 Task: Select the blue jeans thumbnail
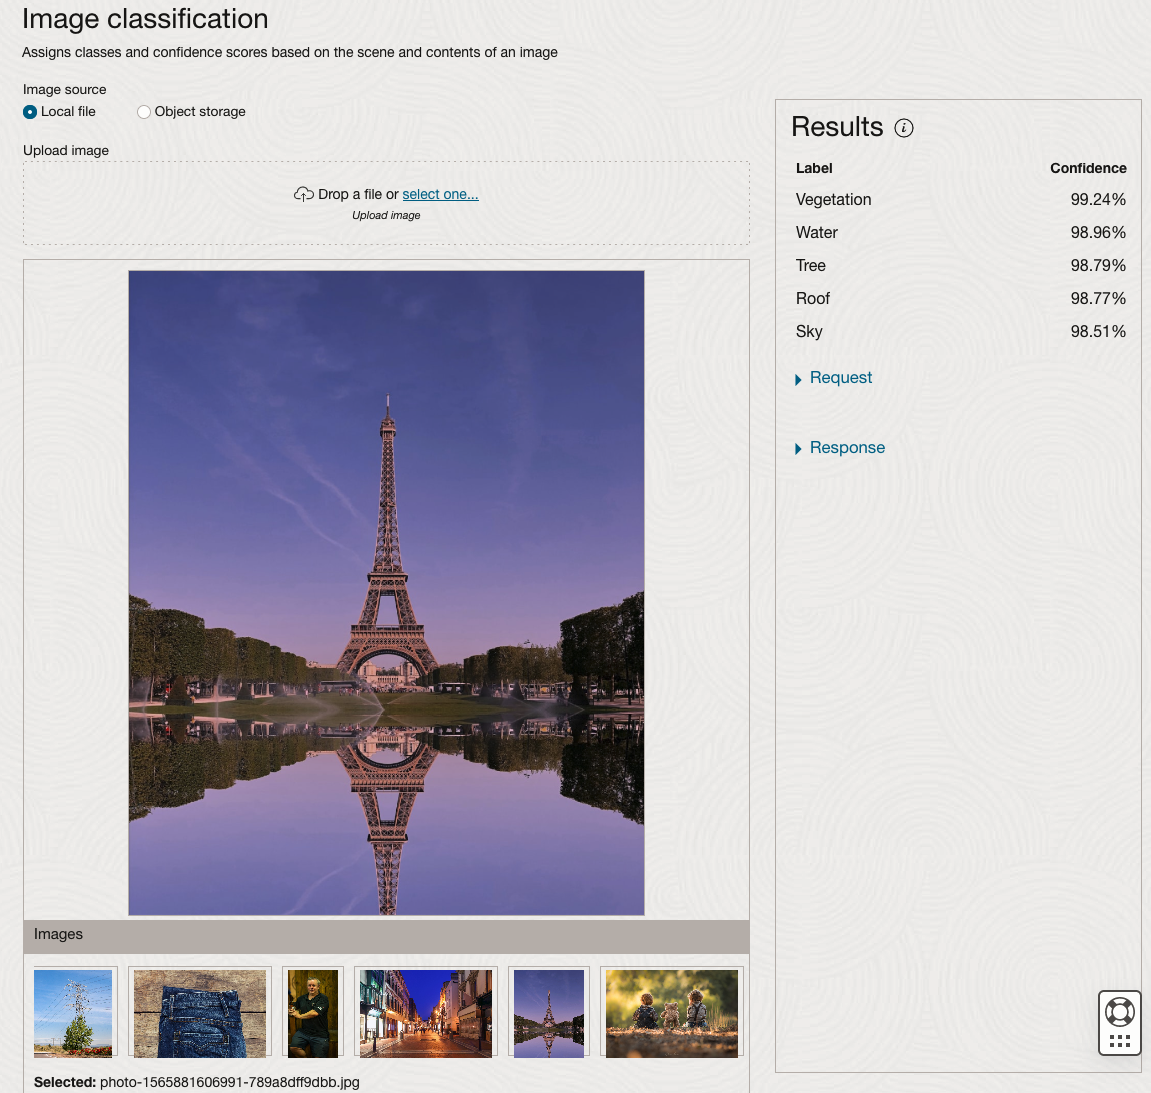(200, 1013)
